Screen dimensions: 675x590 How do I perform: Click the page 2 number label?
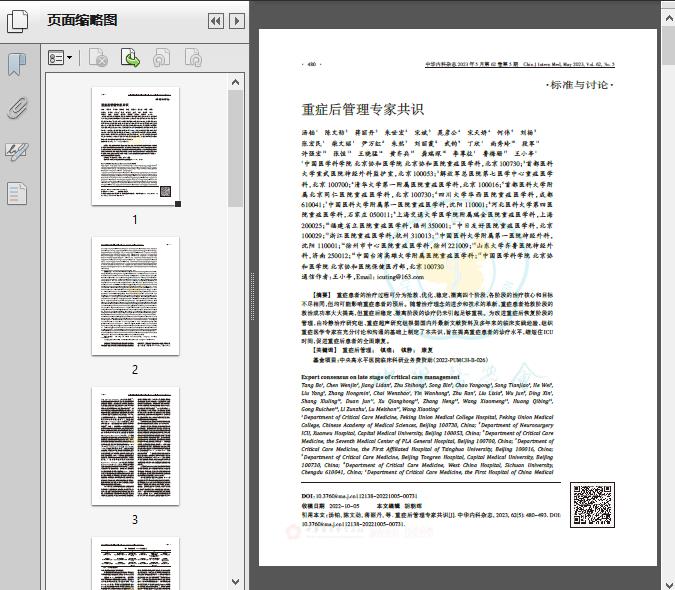click(135, 370)
